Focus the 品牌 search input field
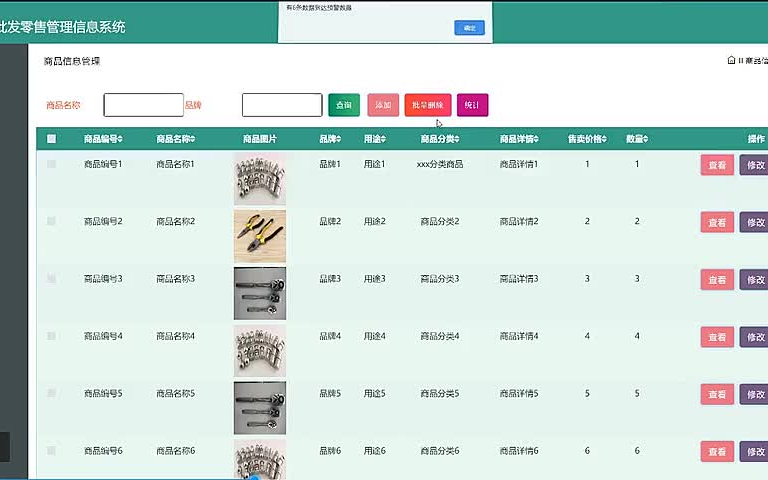Viewport: 768px width, 480px height. (x=282, y=105)
